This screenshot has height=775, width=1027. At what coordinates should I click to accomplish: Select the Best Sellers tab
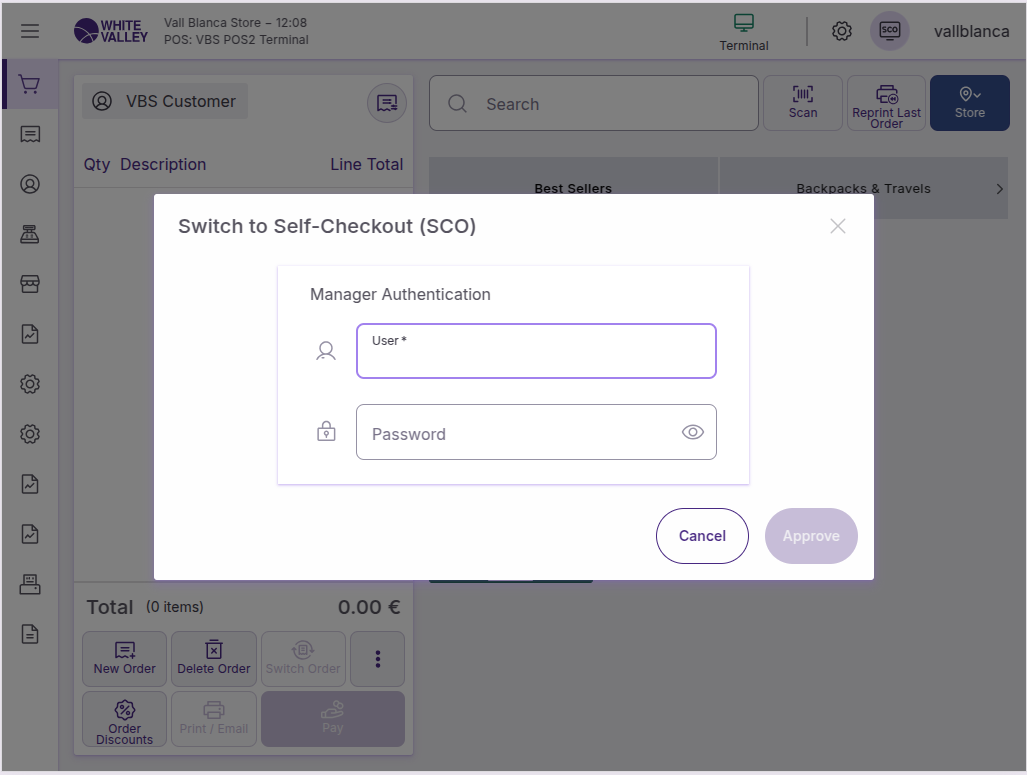tap(573, 188)
